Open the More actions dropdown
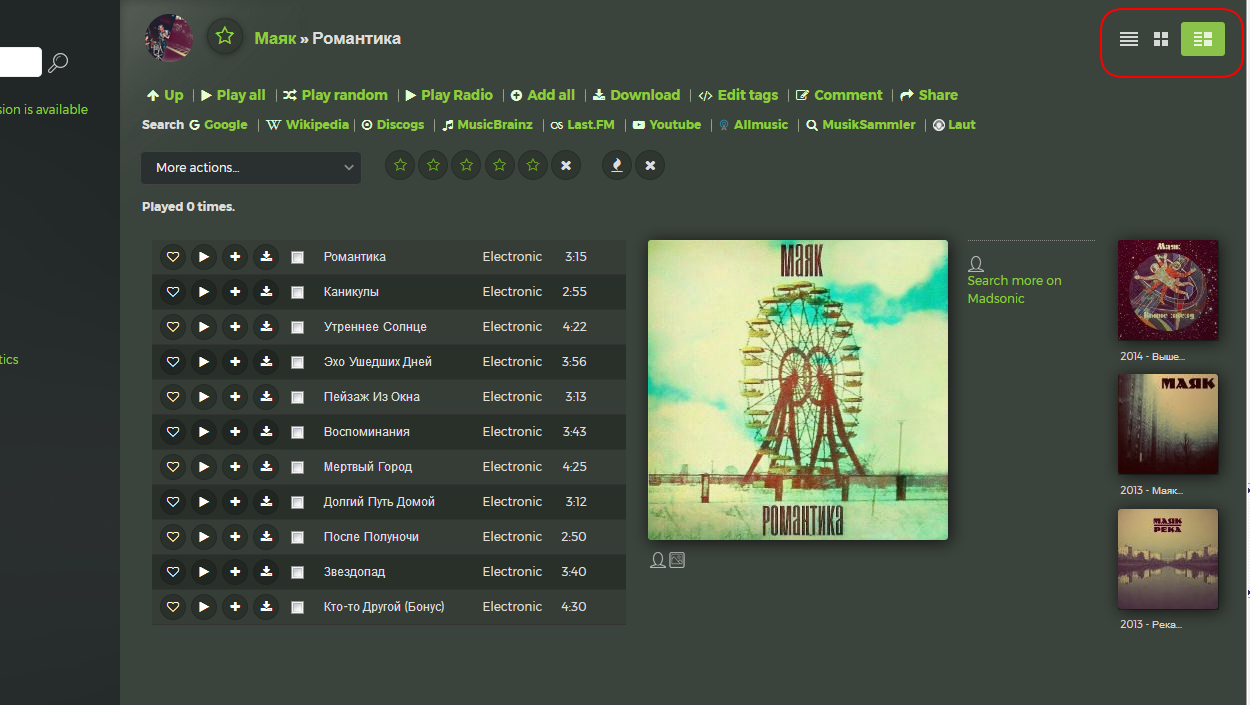Screen dimensions: 1250x705 (251, 167)
